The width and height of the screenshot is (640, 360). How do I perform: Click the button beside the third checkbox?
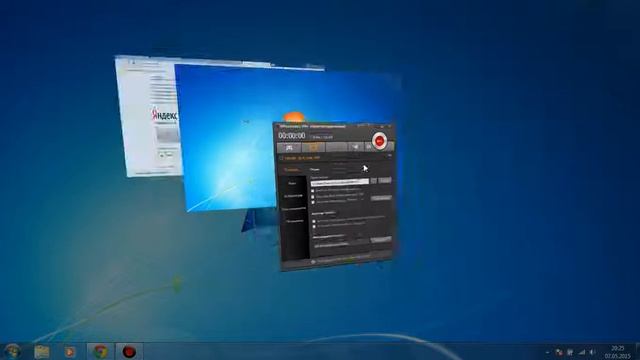coord(381,198)
